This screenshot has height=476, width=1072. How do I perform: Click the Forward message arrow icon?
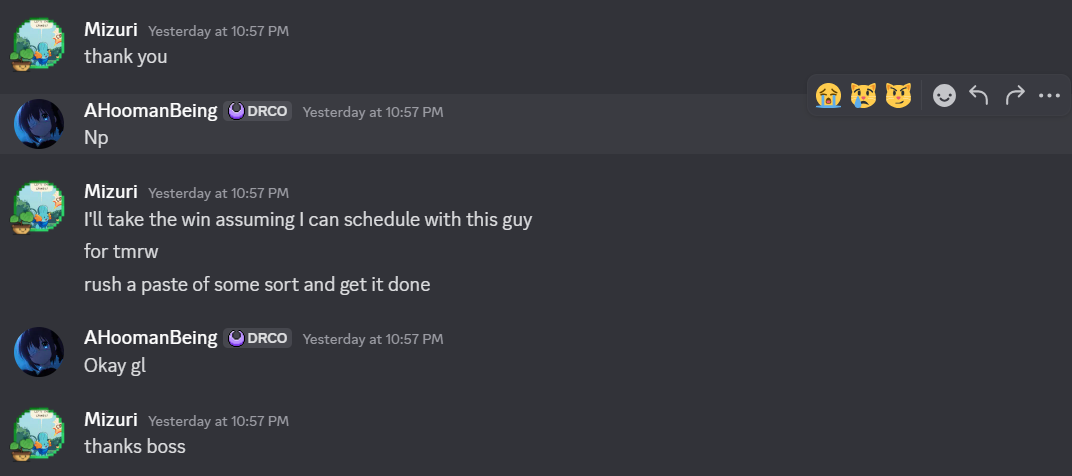[1014, 95]
